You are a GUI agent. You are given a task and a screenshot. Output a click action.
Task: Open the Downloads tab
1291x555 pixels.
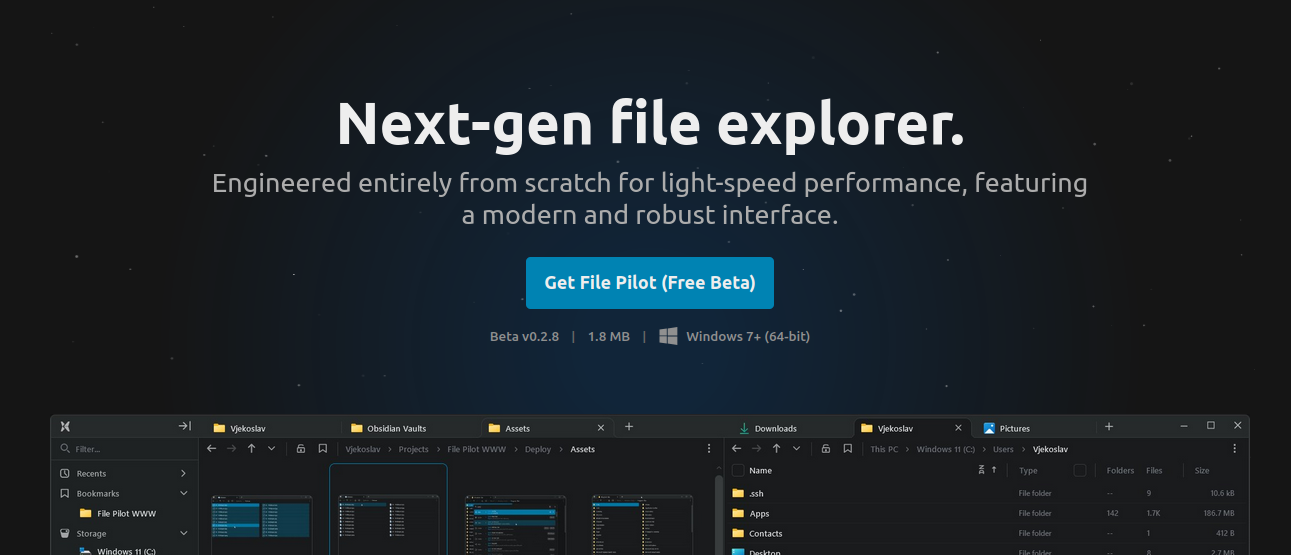pyautogui.click(x=775, y=428)
